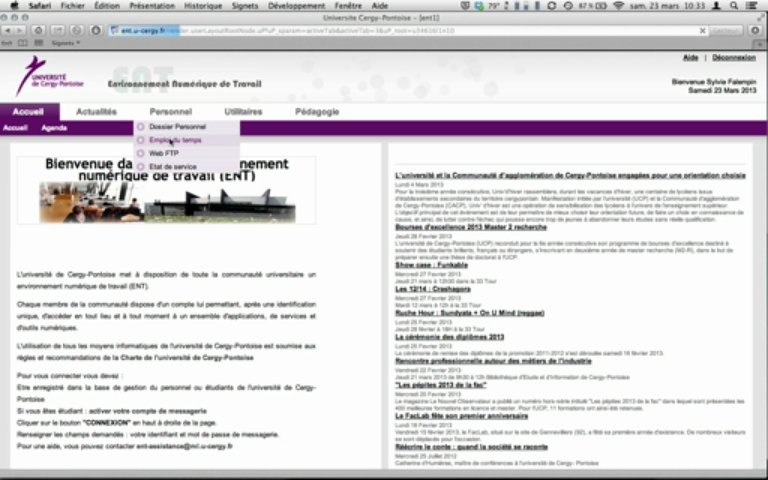Add a new tab with the plus button
Image resolution: width=768 pixels, height=480 pixels.
pyautogui.click(x=761, y=44)
